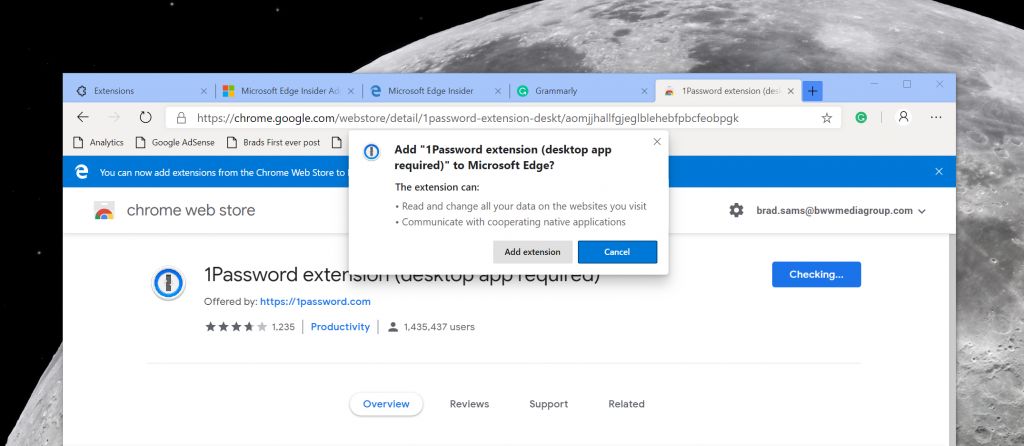Click Cancel in the extension dialog
This screenshot has width=1024, height=446.
pyautogui.click(x=617, y=252)
